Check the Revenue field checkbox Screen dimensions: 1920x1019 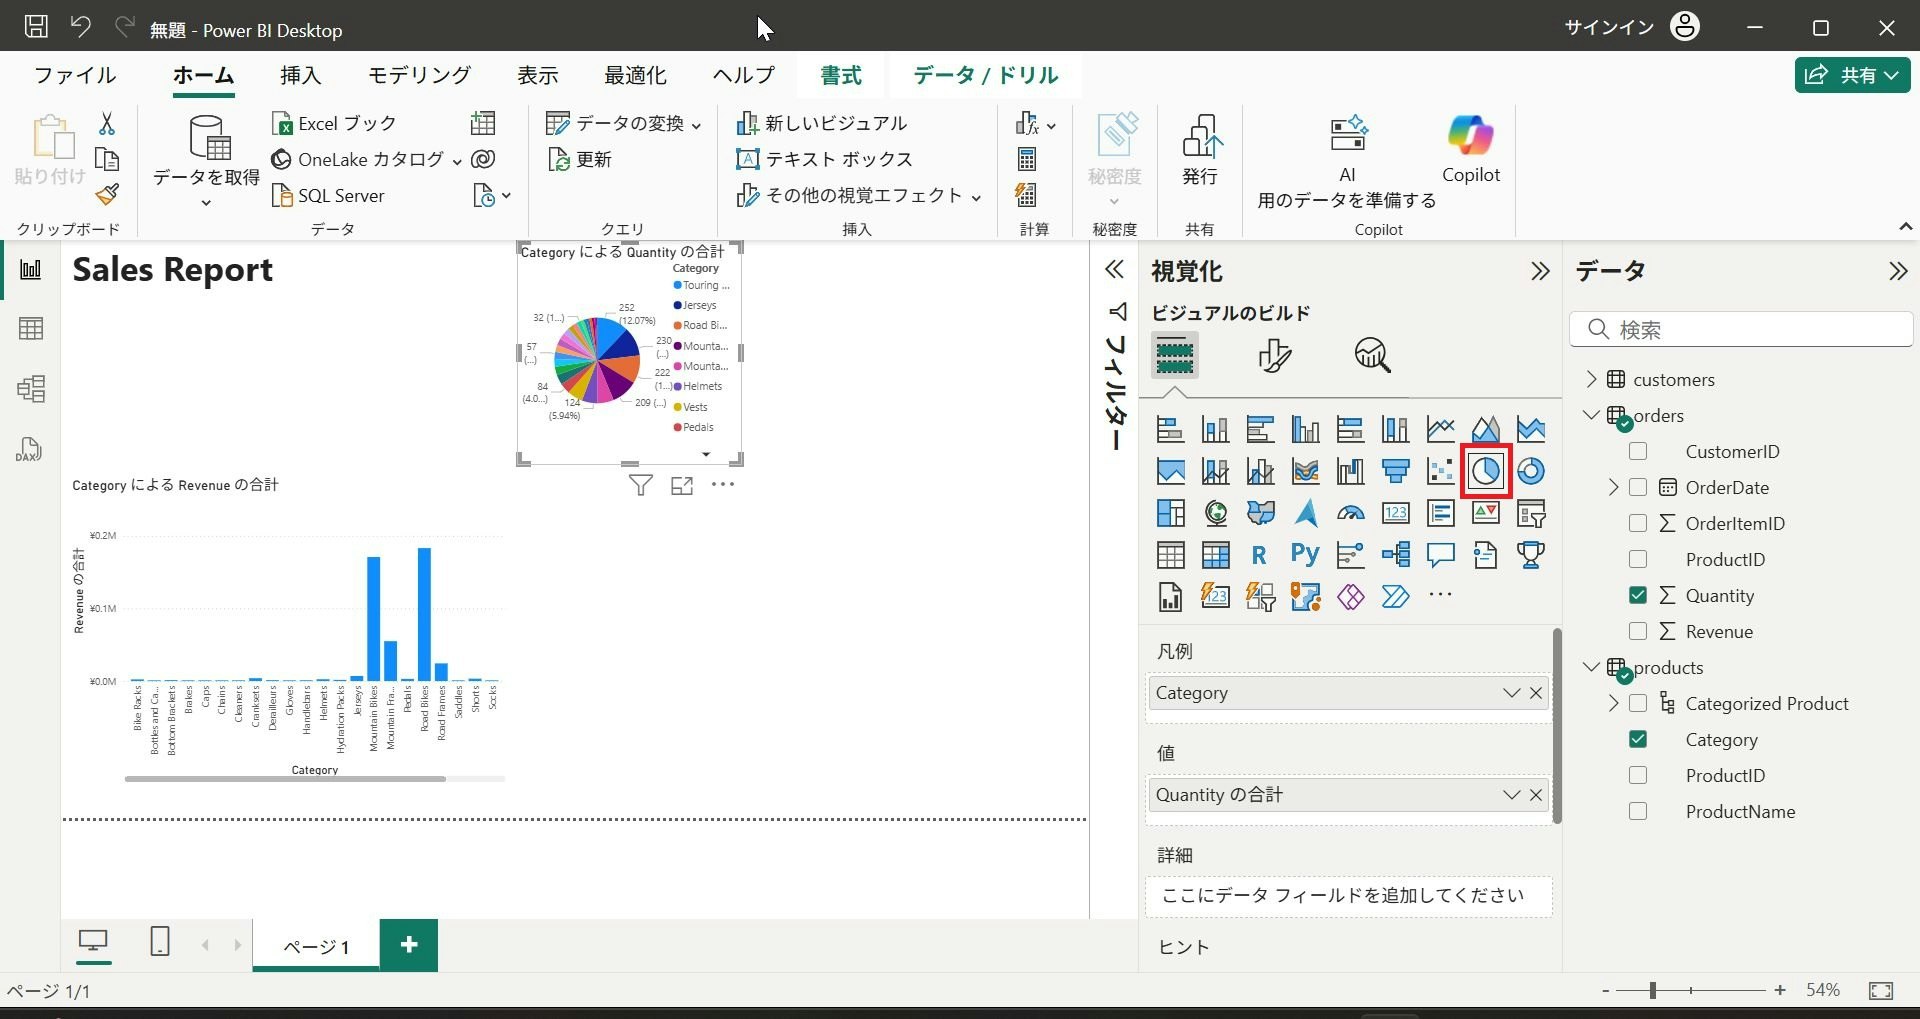click(1638, 631)
